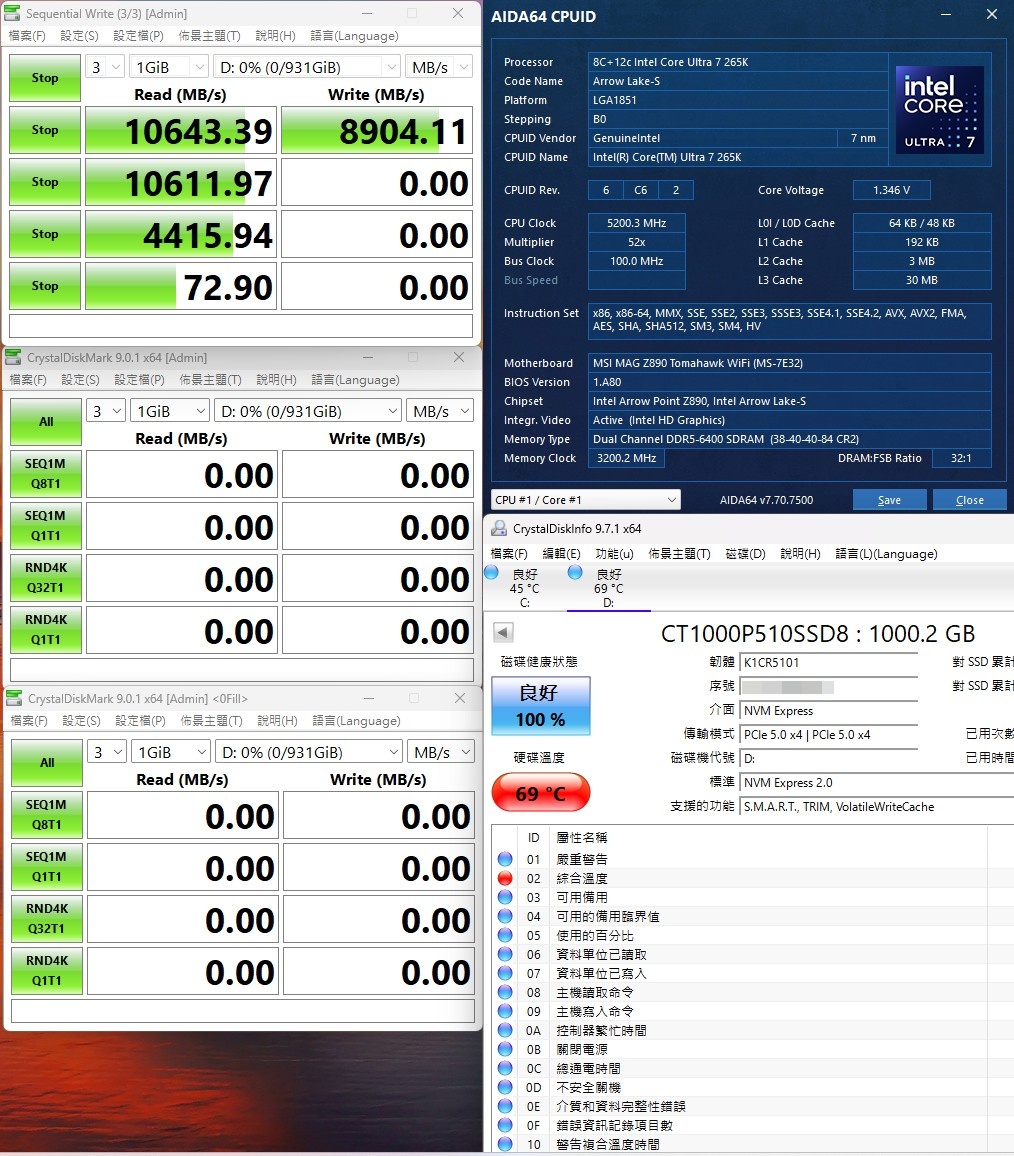Click the status orb for attribute 05
Screen dimensions: 1014x1156
point(505,935)
